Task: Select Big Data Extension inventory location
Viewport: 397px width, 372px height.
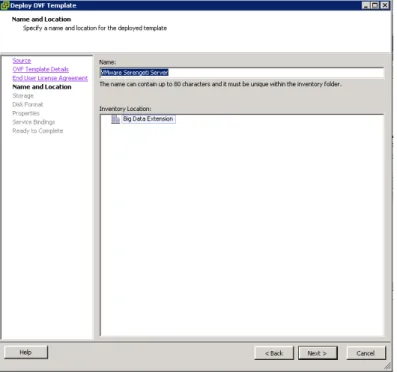Action: tap(148, 119)
